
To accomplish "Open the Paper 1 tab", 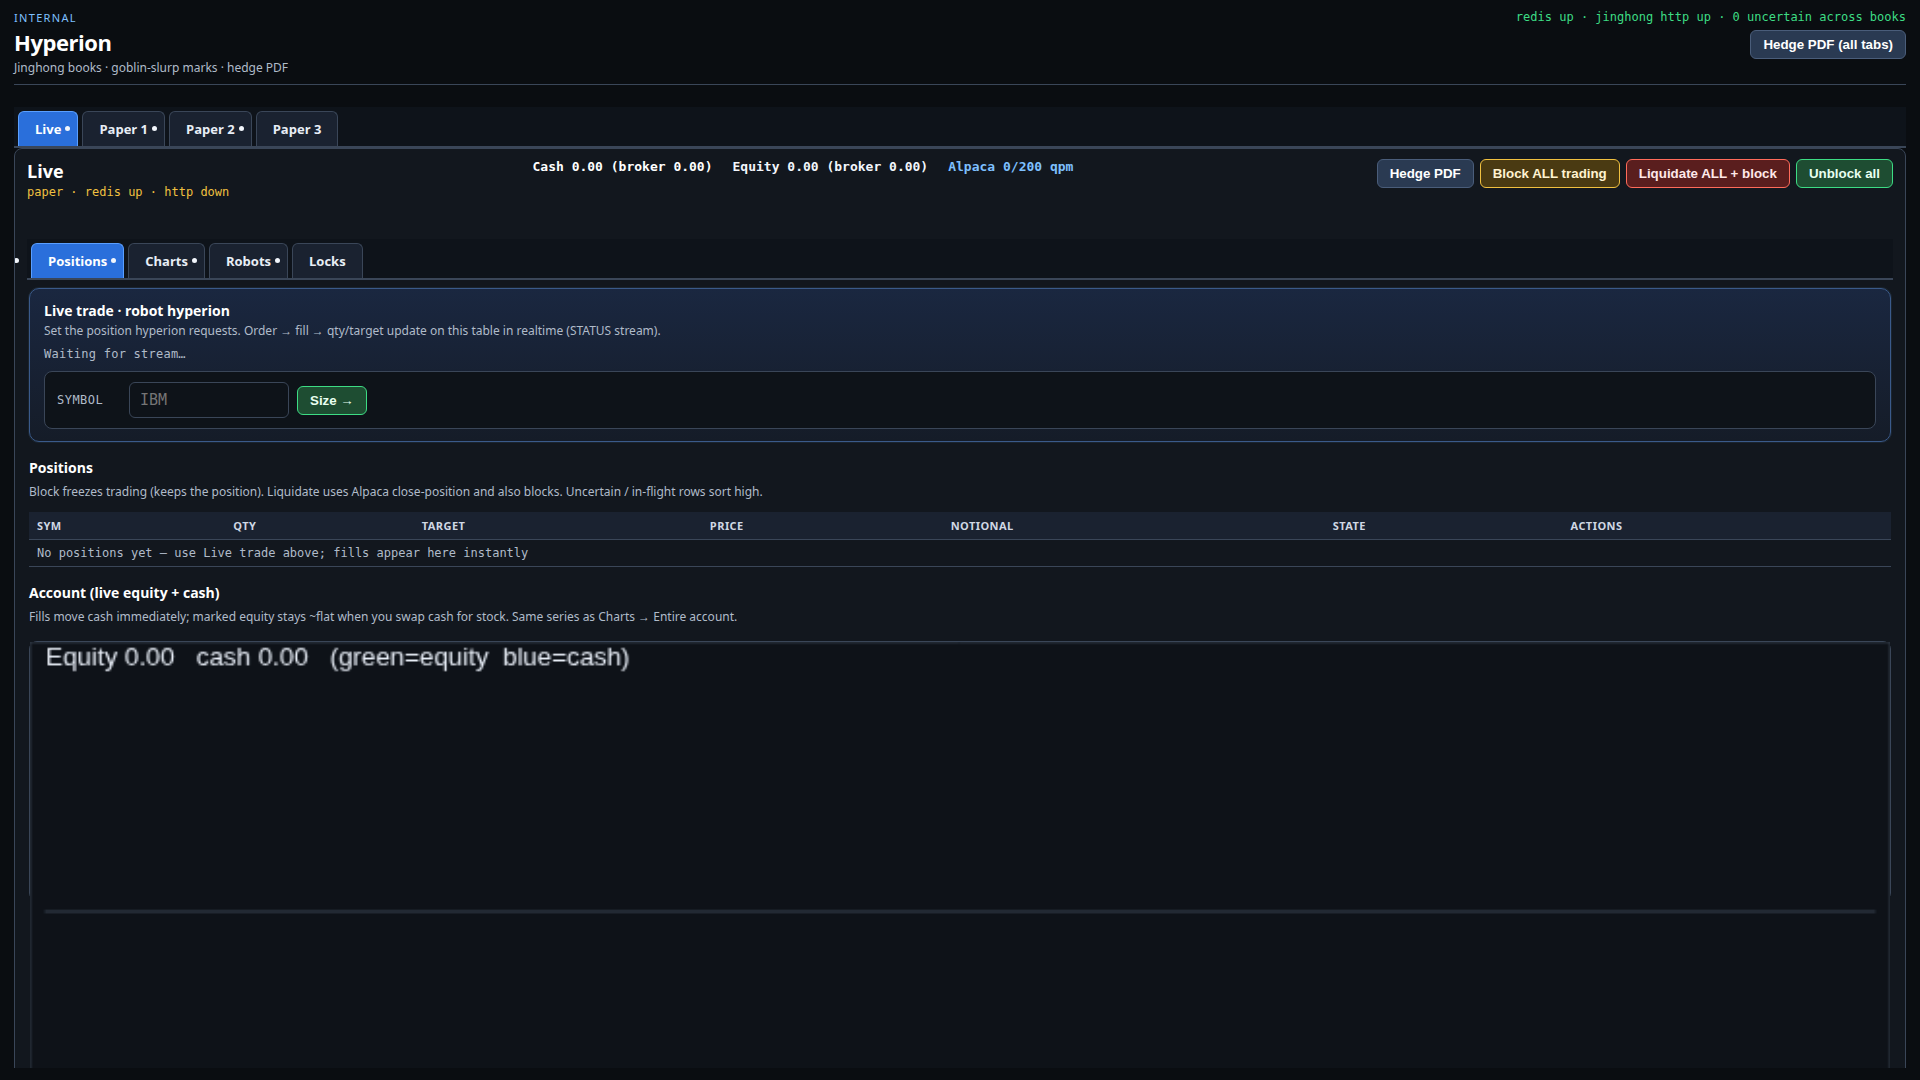I will [x=124, y=129].
